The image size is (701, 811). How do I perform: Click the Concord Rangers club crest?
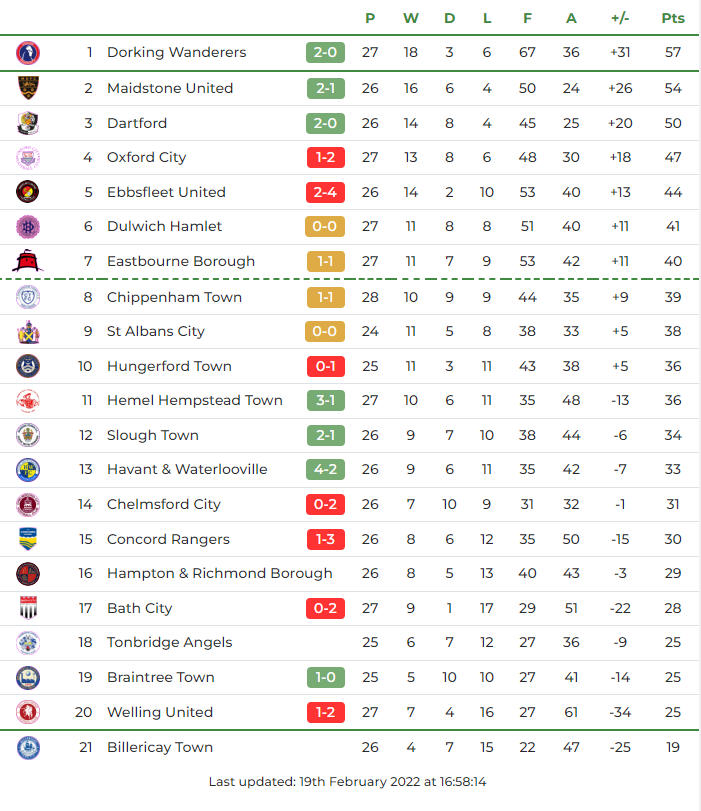28,539
